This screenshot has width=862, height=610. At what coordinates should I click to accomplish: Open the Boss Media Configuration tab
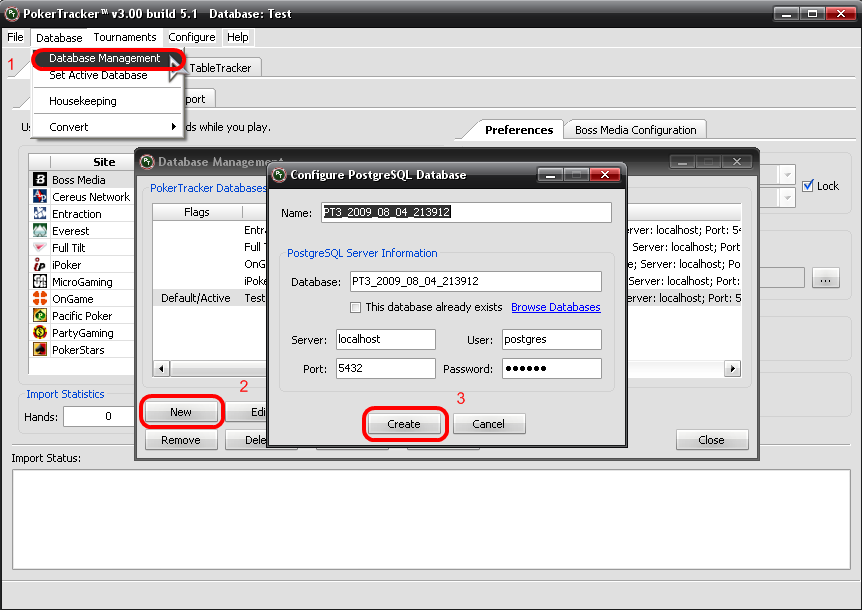point(636,130)
